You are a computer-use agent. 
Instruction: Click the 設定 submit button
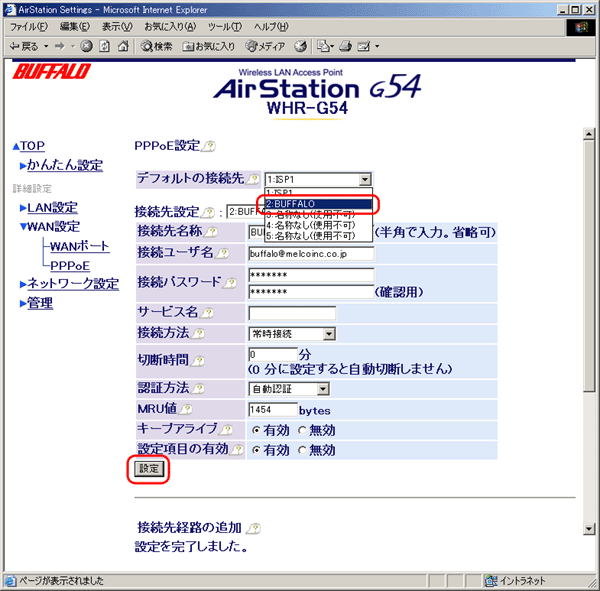coord(148,469)
